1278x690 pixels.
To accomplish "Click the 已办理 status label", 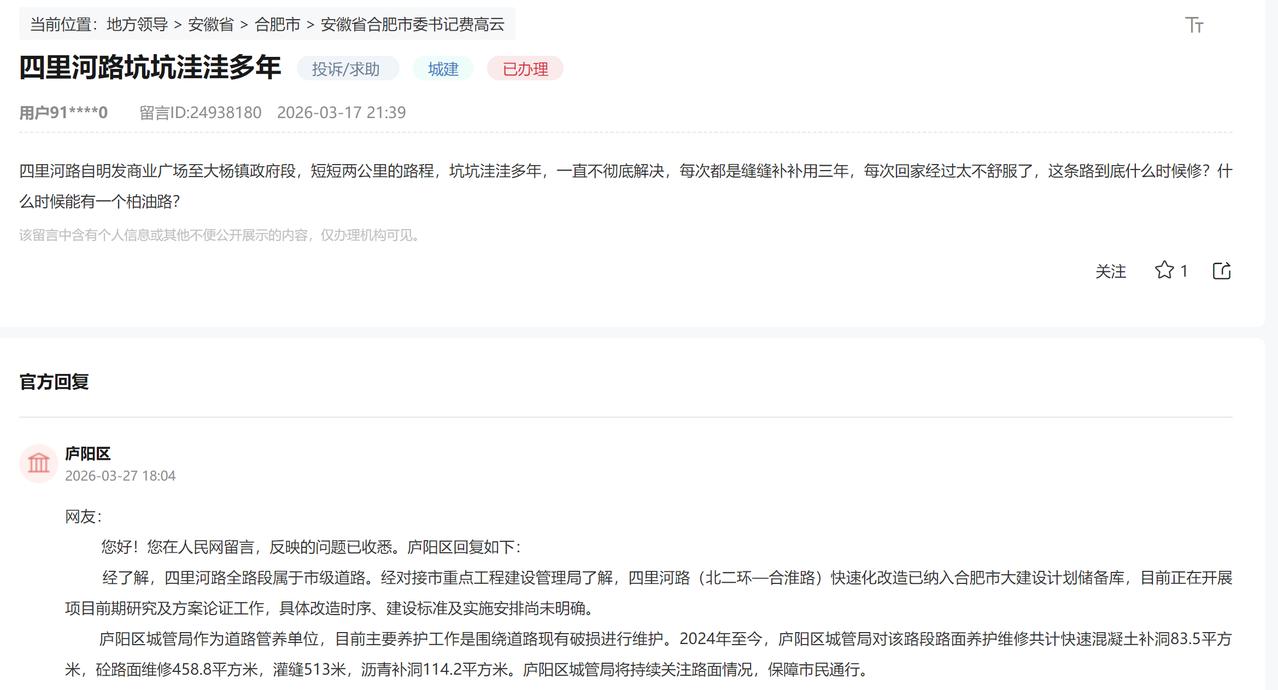I will [x=524, y=68].
